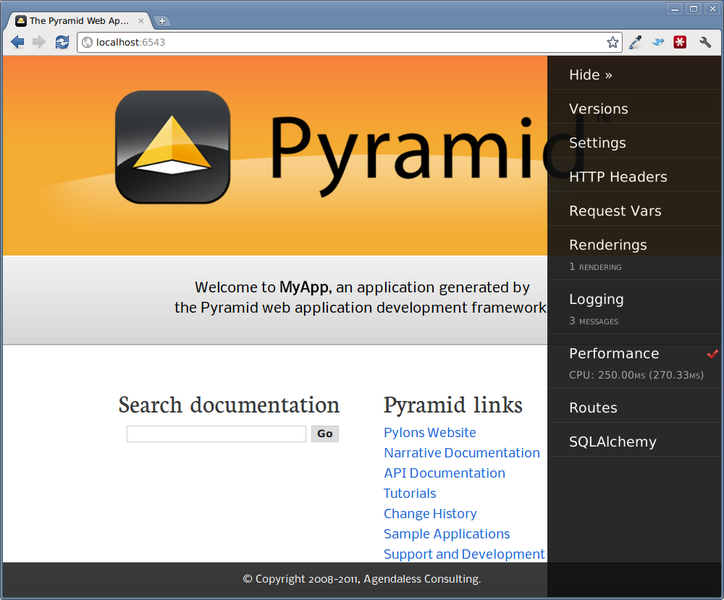
Task: Open the API Documentation link
Action: 444,473
